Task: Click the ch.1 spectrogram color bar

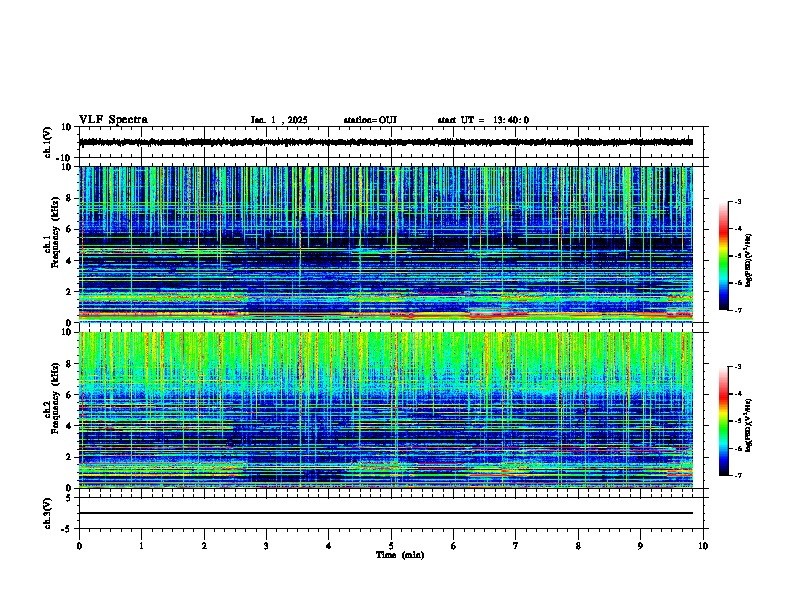Action: click(x=724, y=256)
